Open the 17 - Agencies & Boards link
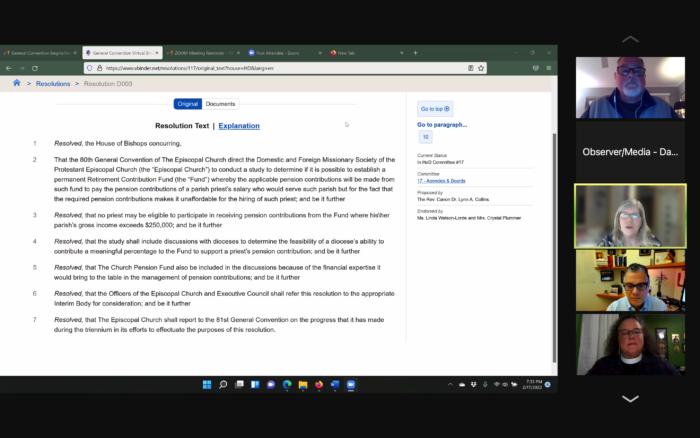This screenshot has height=438, width=700. coord(441,181)
